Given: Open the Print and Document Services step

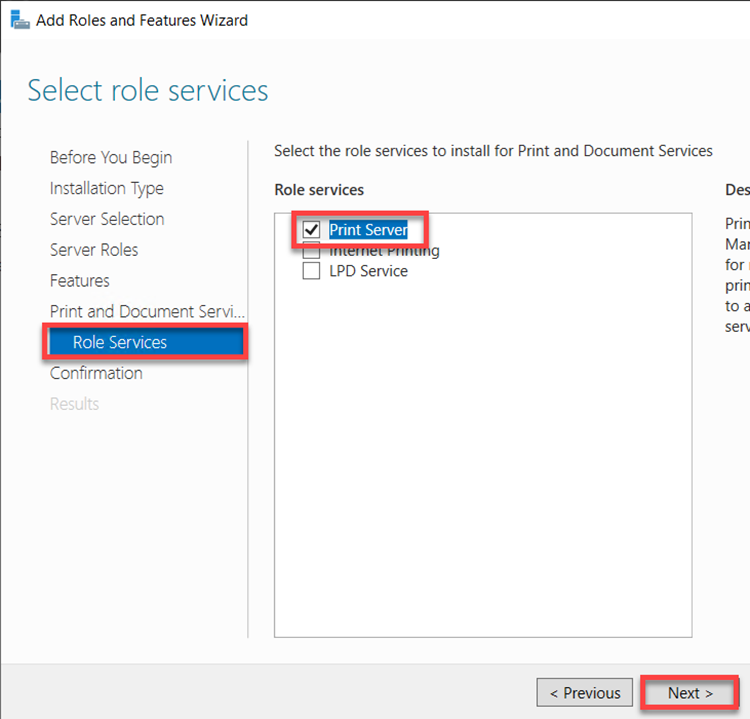Looking at the screenshot, I should (147, 312).
